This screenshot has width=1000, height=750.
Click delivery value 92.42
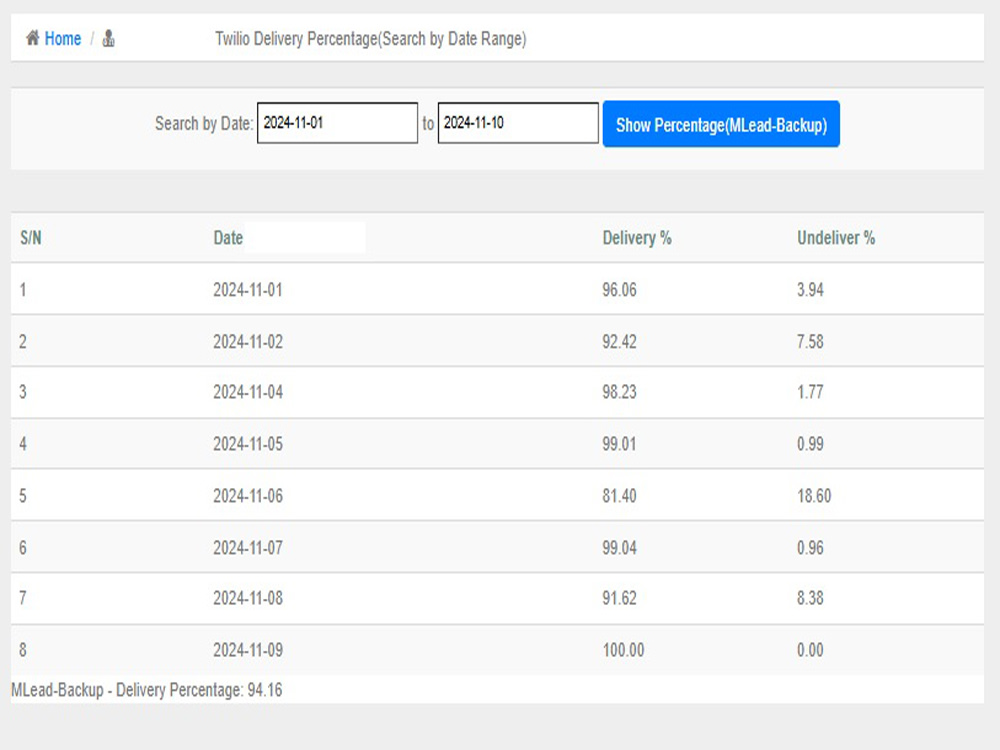point(619,342)
